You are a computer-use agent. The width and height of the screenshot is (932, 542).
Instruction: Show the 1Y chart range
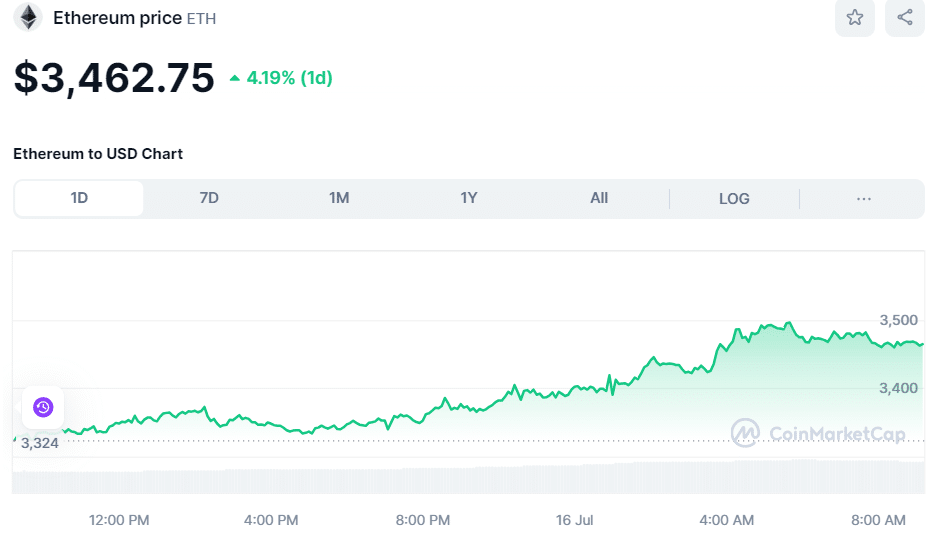tap(469, 198)
